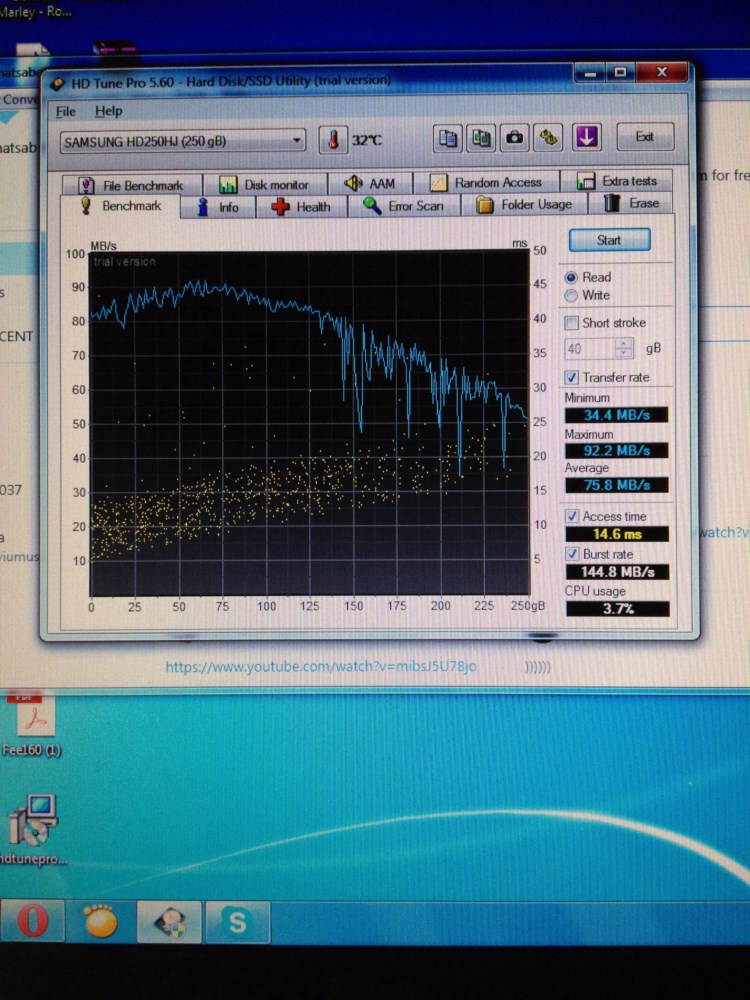Open the HD Tune options icon
This screenshot has height=1000, width=750.
(x=548, y=137)
